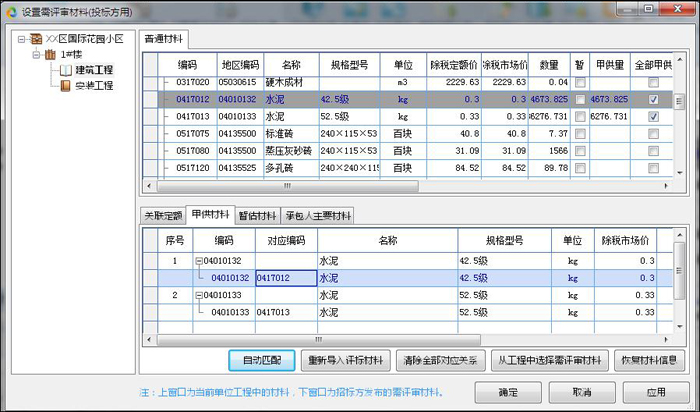This screenshot has width=700, height=412.
Task: Collapse the XX区国际花园小区 tree node
Action: pos(22,40)
